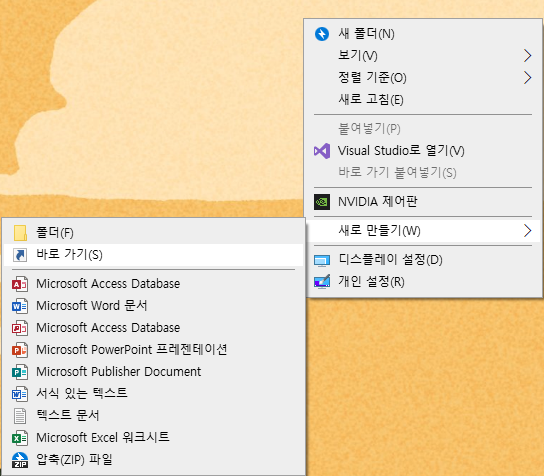The image size is (544, 476).
Task: Click the shortcut arrow icon for 바로 가기(S)
Action: coord(20,255)
